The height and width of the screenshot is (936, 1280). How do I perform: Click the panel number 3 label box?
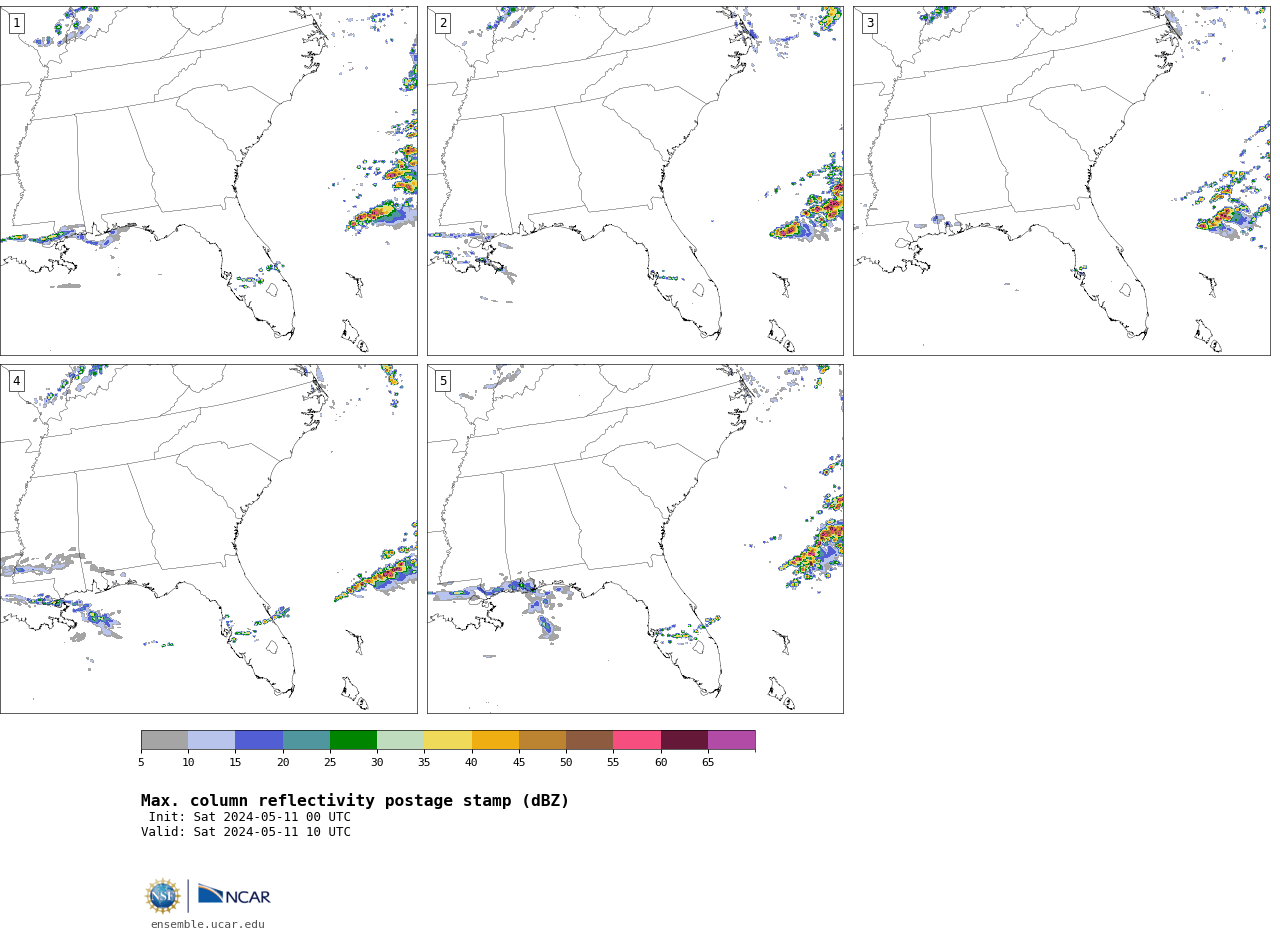(869, 23)
